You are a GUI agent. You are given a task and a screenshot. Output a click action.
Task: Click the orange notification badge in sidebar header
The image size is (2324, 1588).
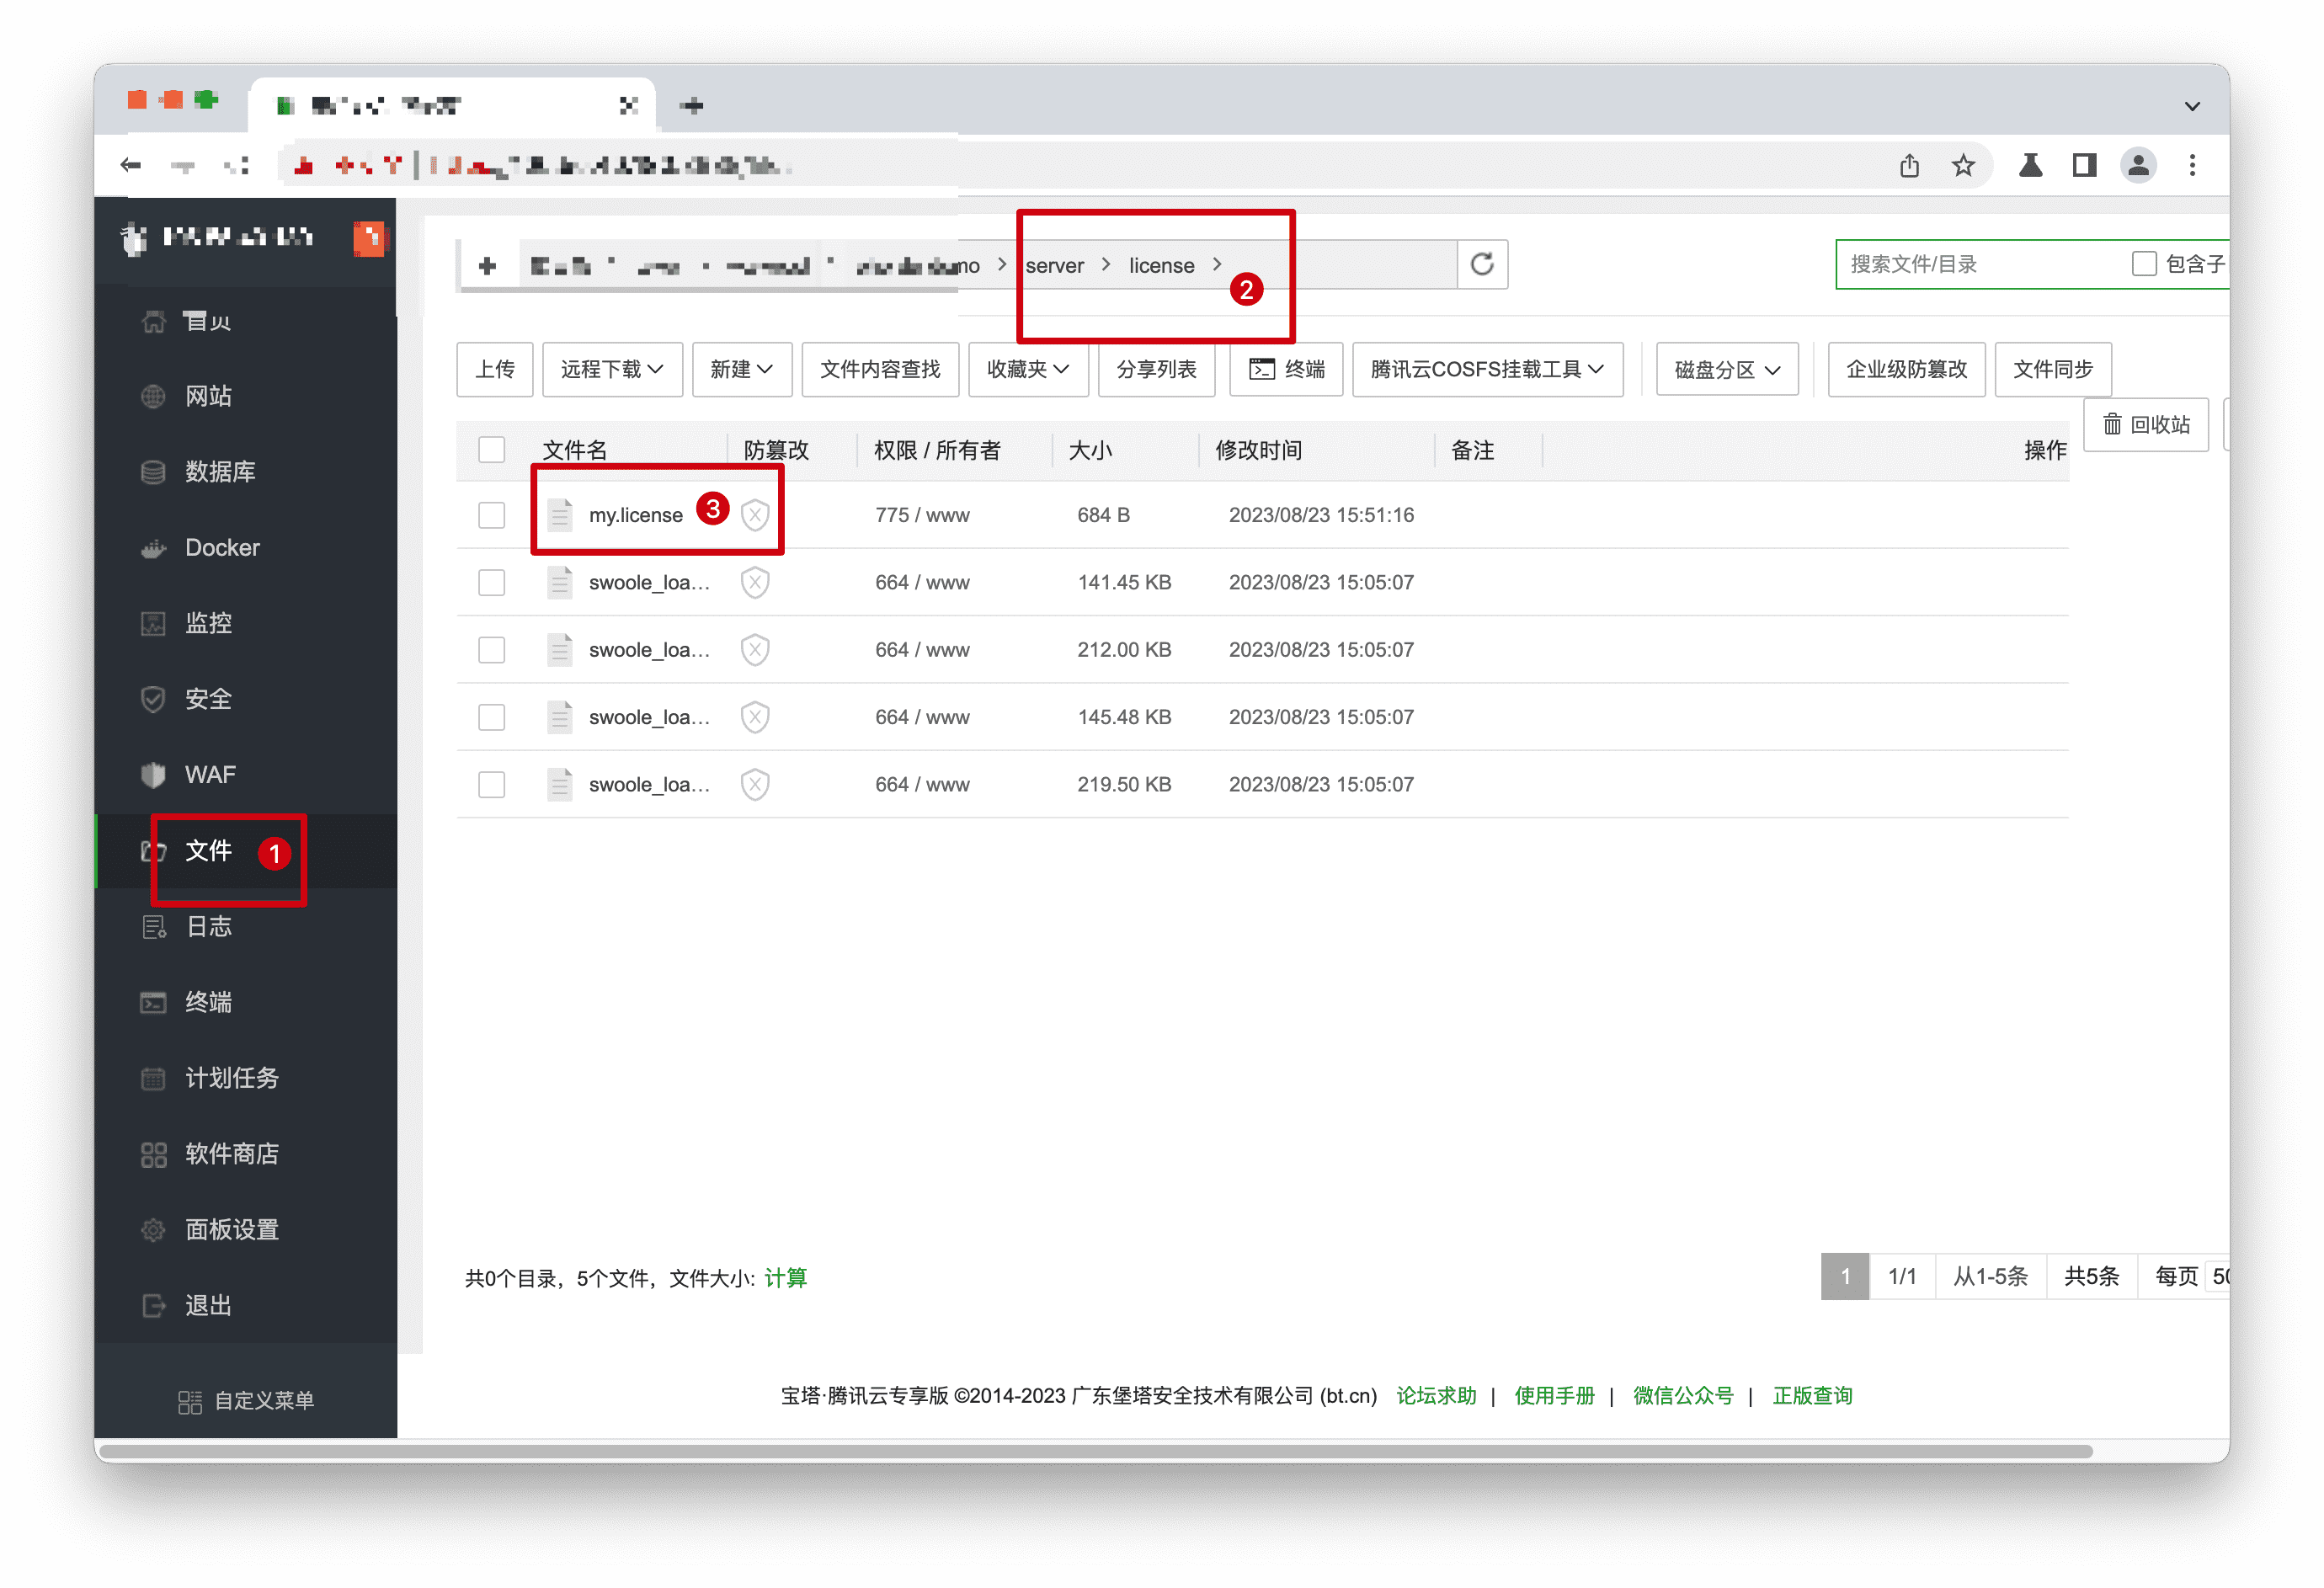[x=368, y=238]
